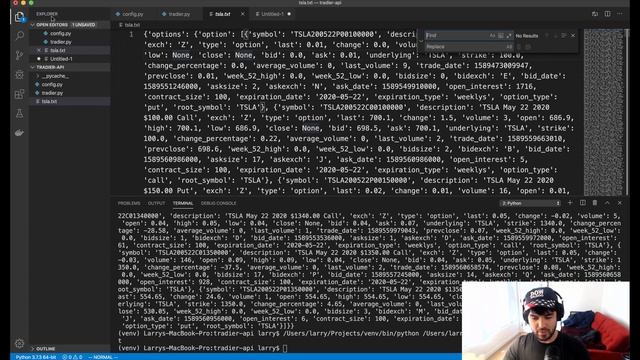
Task: Open the editor More Actions ellipsis menu
Action: 620,14
